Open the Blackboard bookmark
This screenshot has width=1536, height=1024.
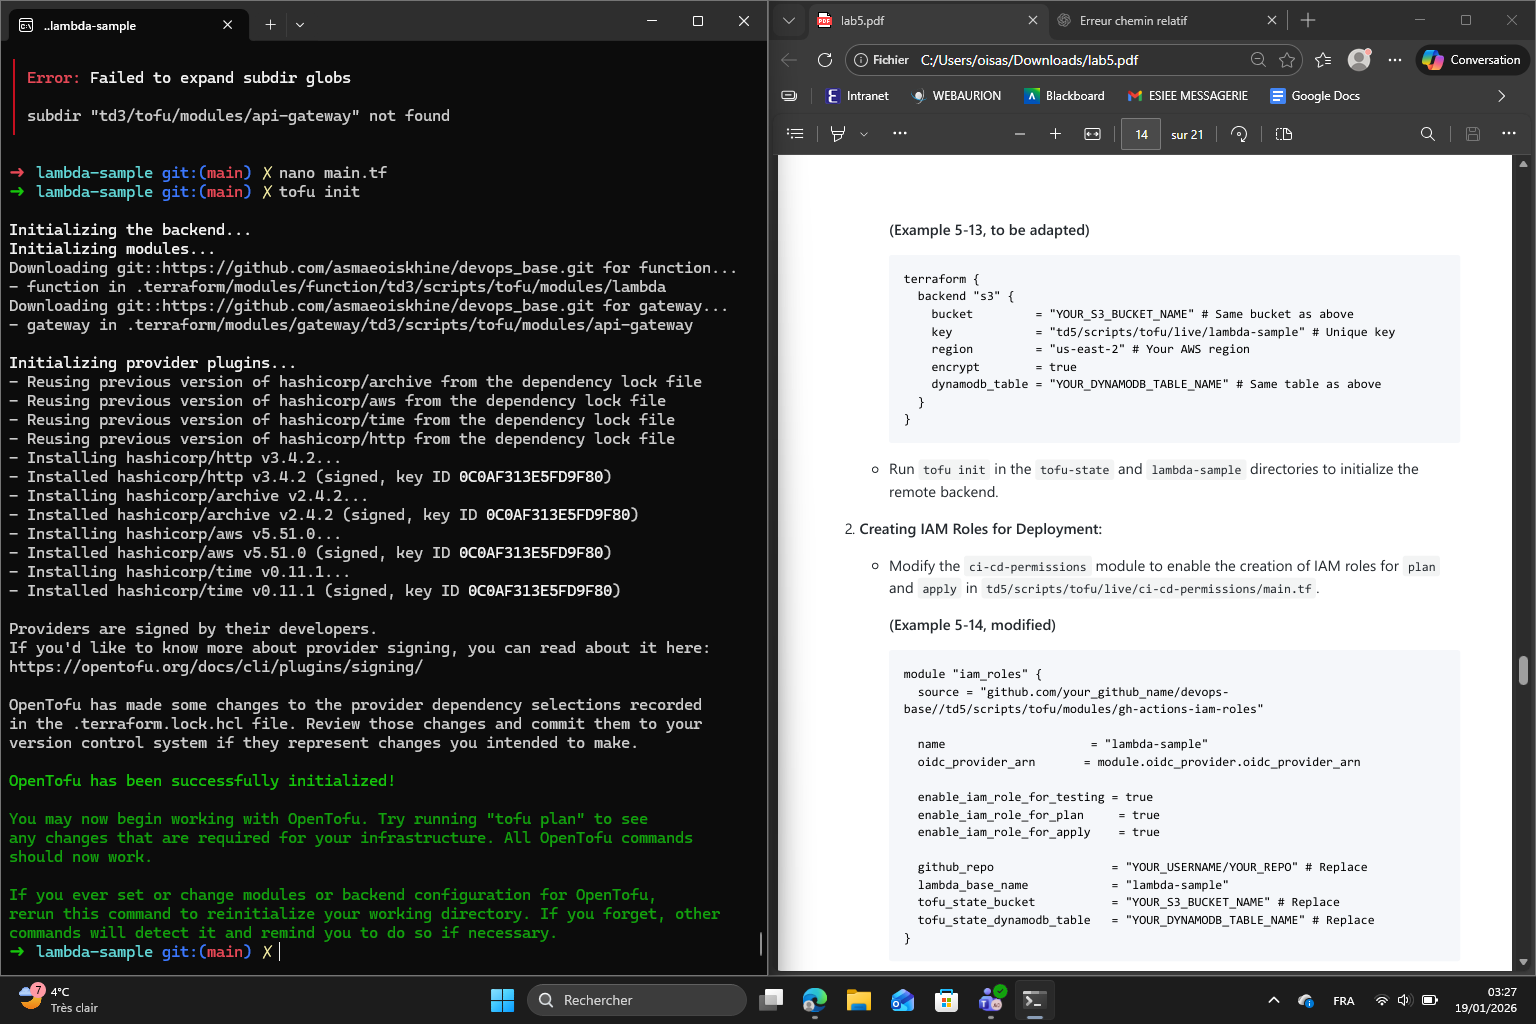[1064, 96]
